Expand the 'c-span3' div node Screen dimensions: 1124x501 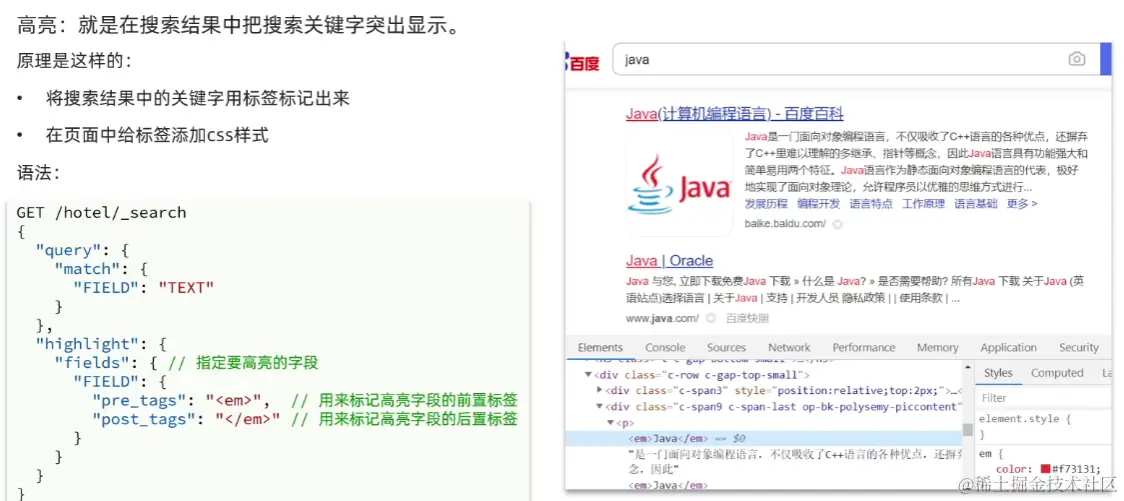pyautogui.click(x=600, y=391)
